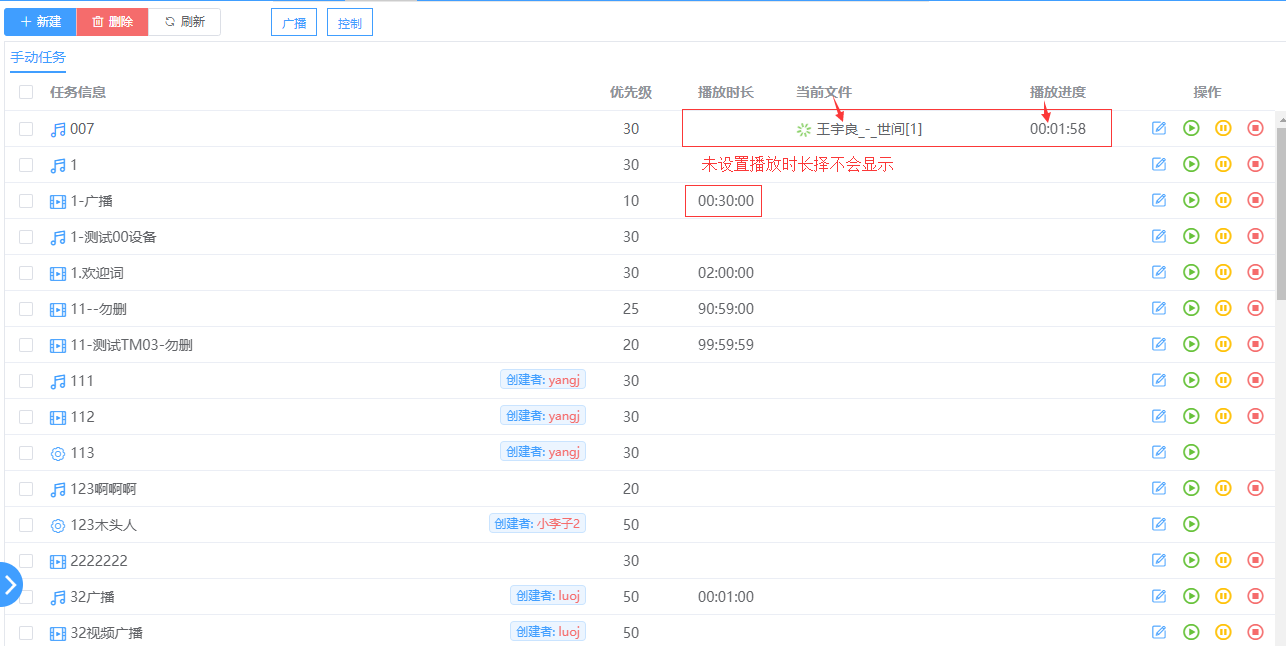The width and height of the screenshot is (1286, 646).
Task: Click the 刷新 refresh button
Action: point(185,22)
